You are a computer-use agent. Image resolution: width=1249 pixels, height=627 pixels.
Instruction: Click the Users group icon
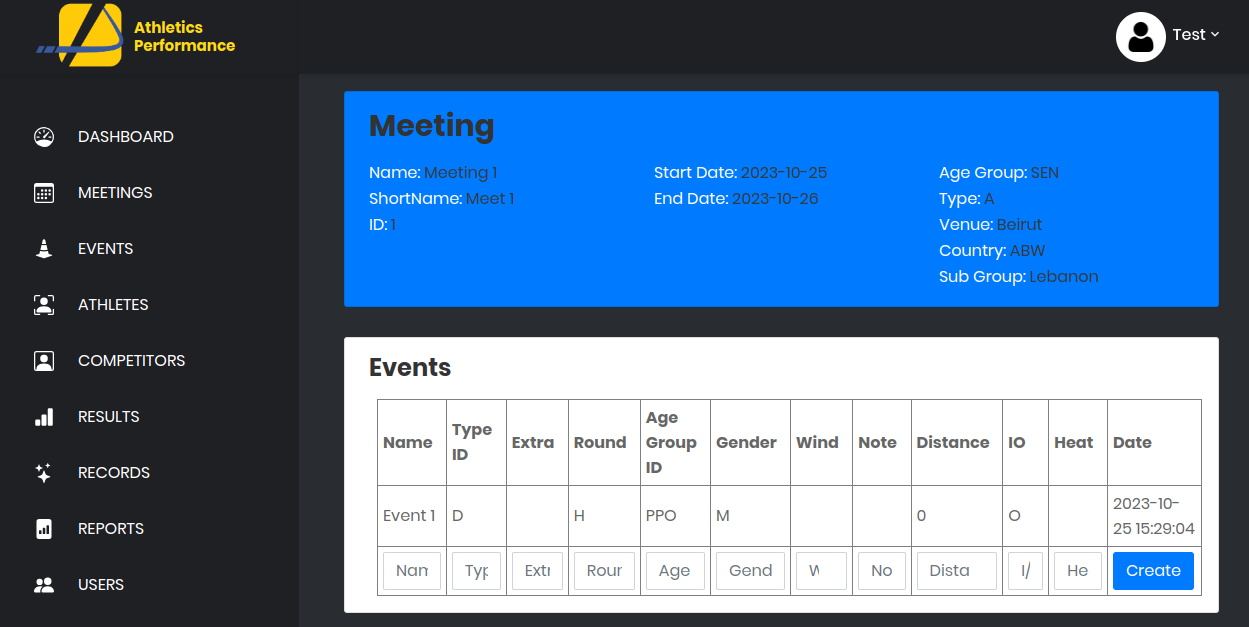pyautogui.click(x=43, y=585)
